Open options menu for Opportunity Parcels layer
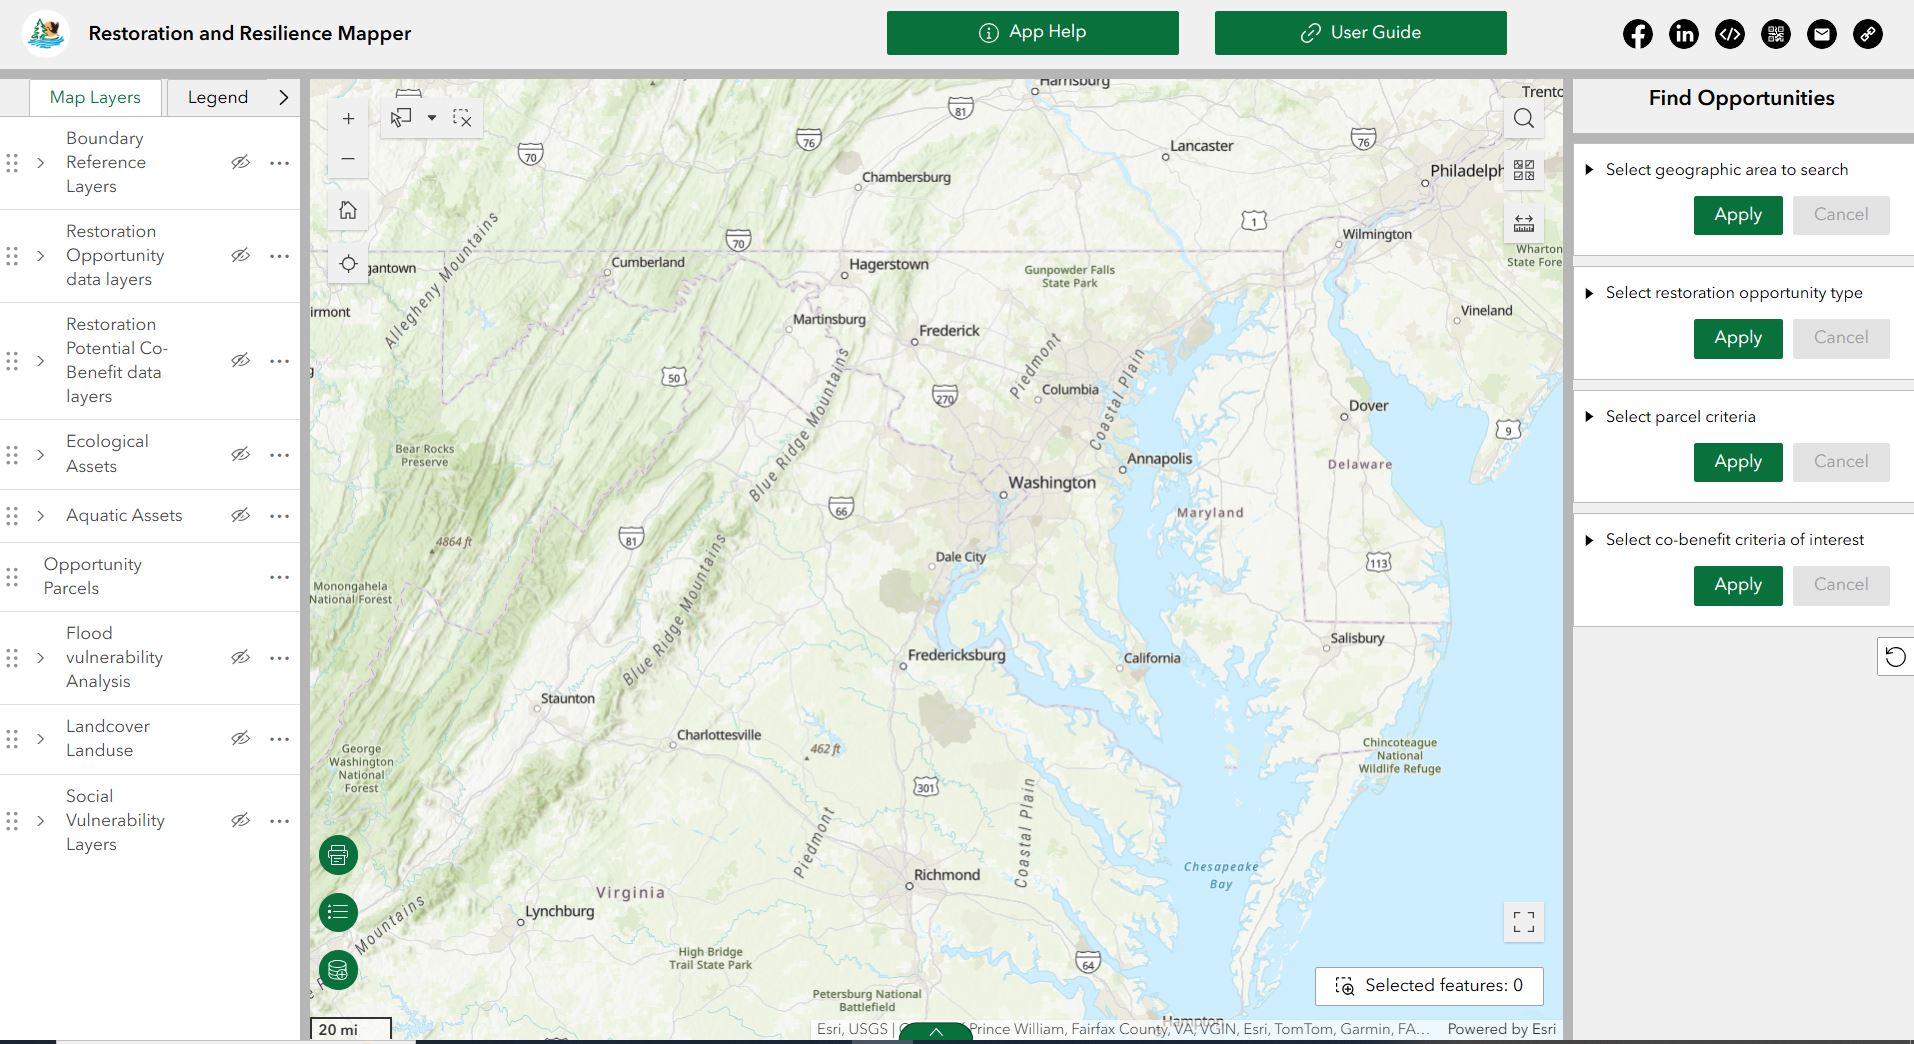The image size is (1914, 1044). (x=279, y=577)
